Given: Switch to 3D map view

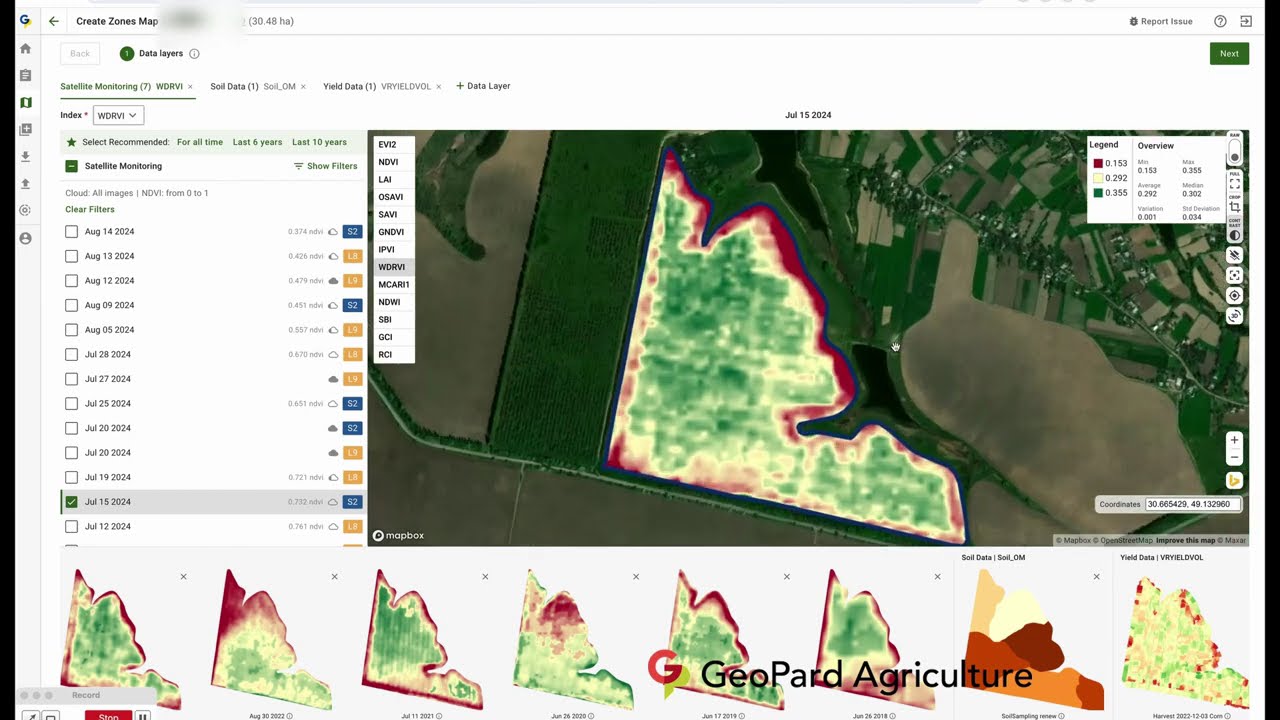Looking at the screenshot, I should coord(1235,316).
